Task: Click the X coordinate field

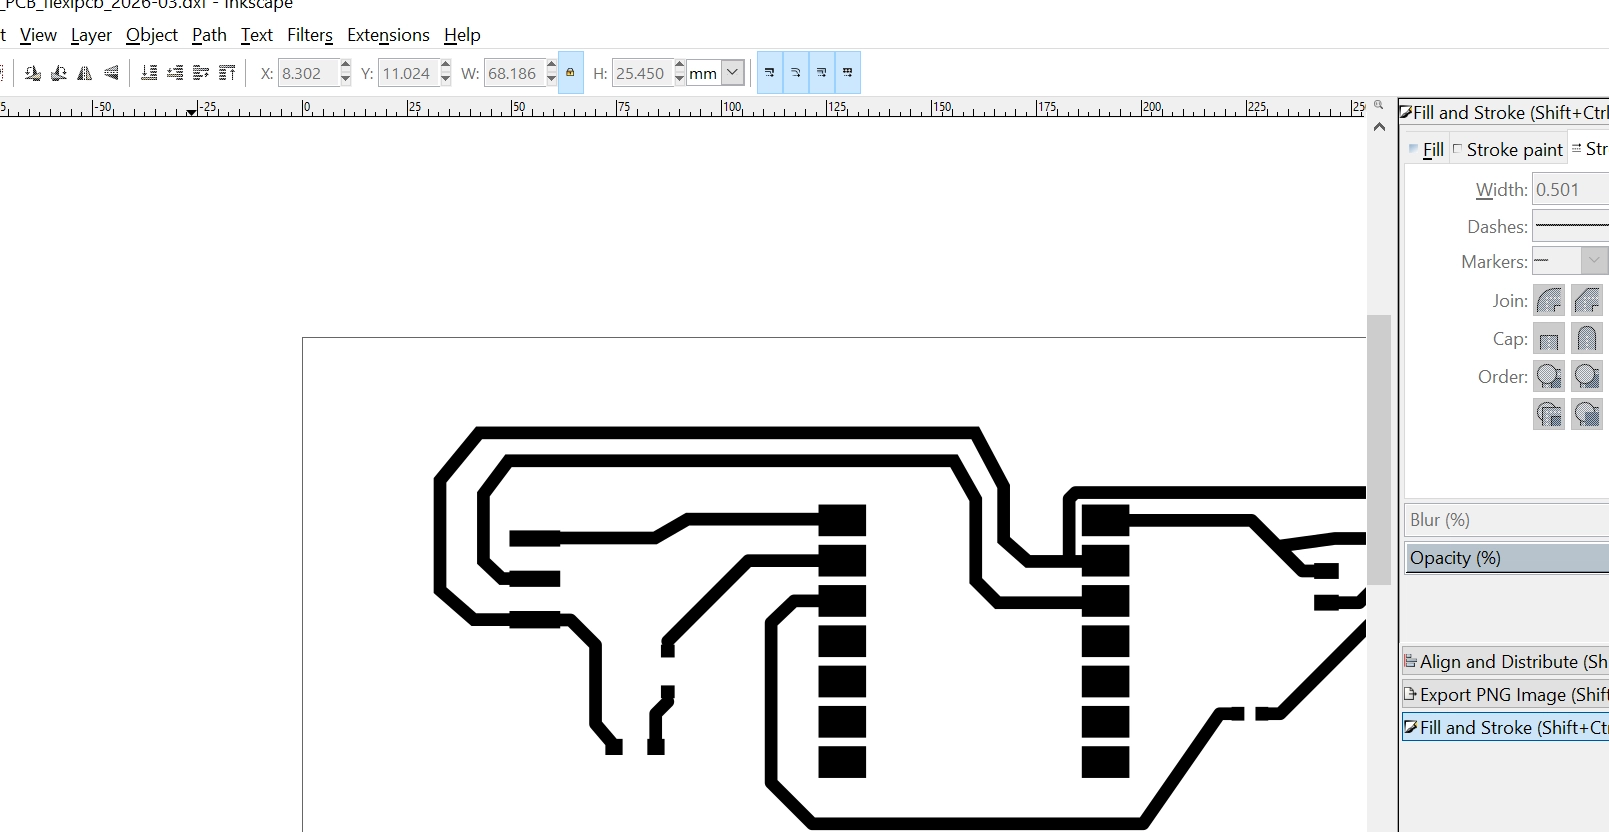Action: (308, 73)
